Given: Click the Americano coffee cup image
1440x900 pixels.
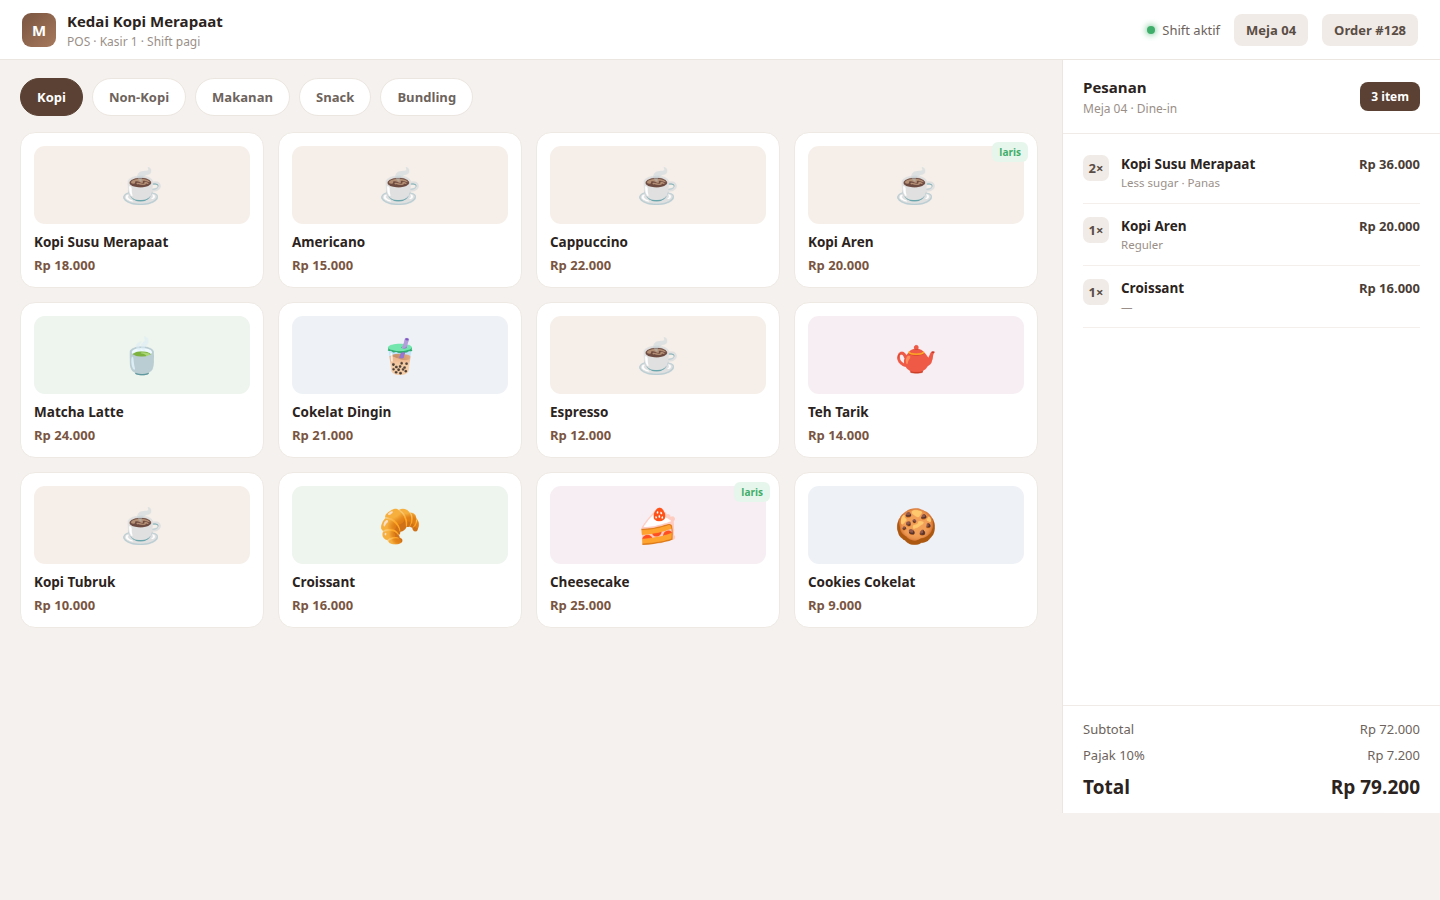Looking at the screenshot, I should pyautogui.click(x=400, y=185).
